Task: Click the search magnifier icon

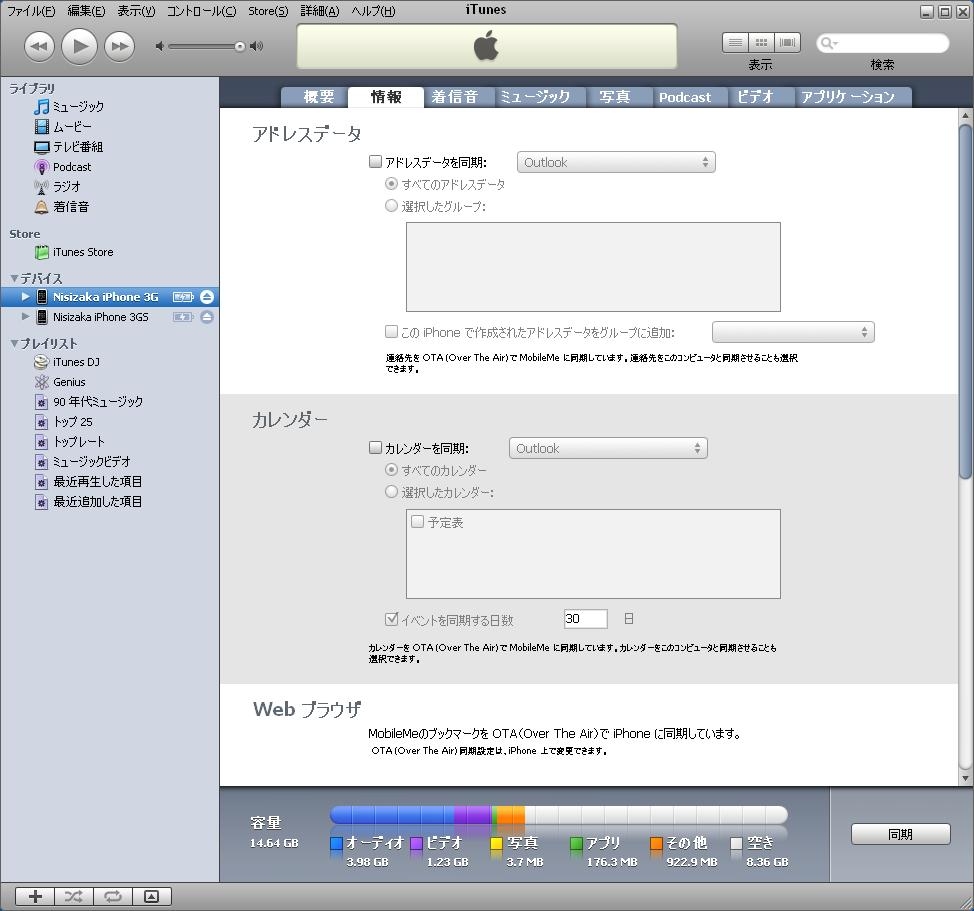Action: coord(828,43)
